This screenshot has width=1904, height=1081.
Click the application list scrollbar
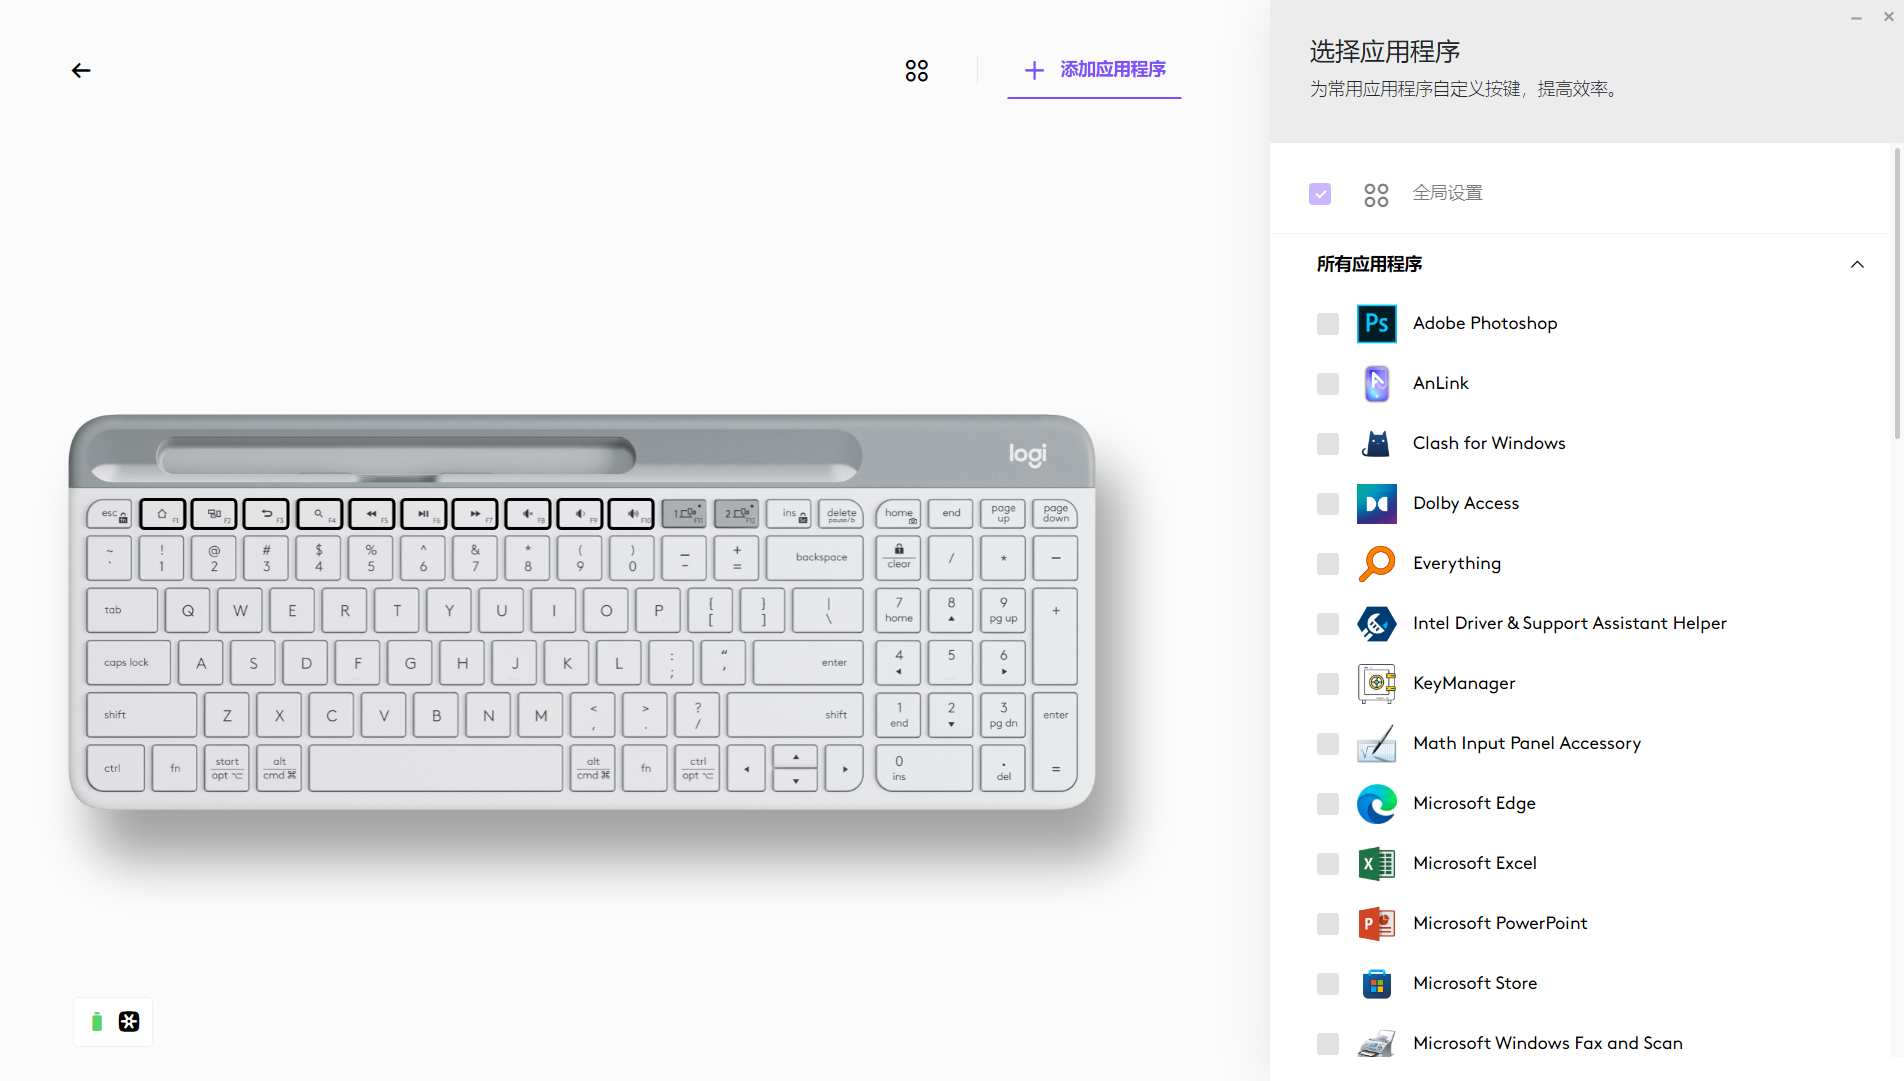(1897, 294)
